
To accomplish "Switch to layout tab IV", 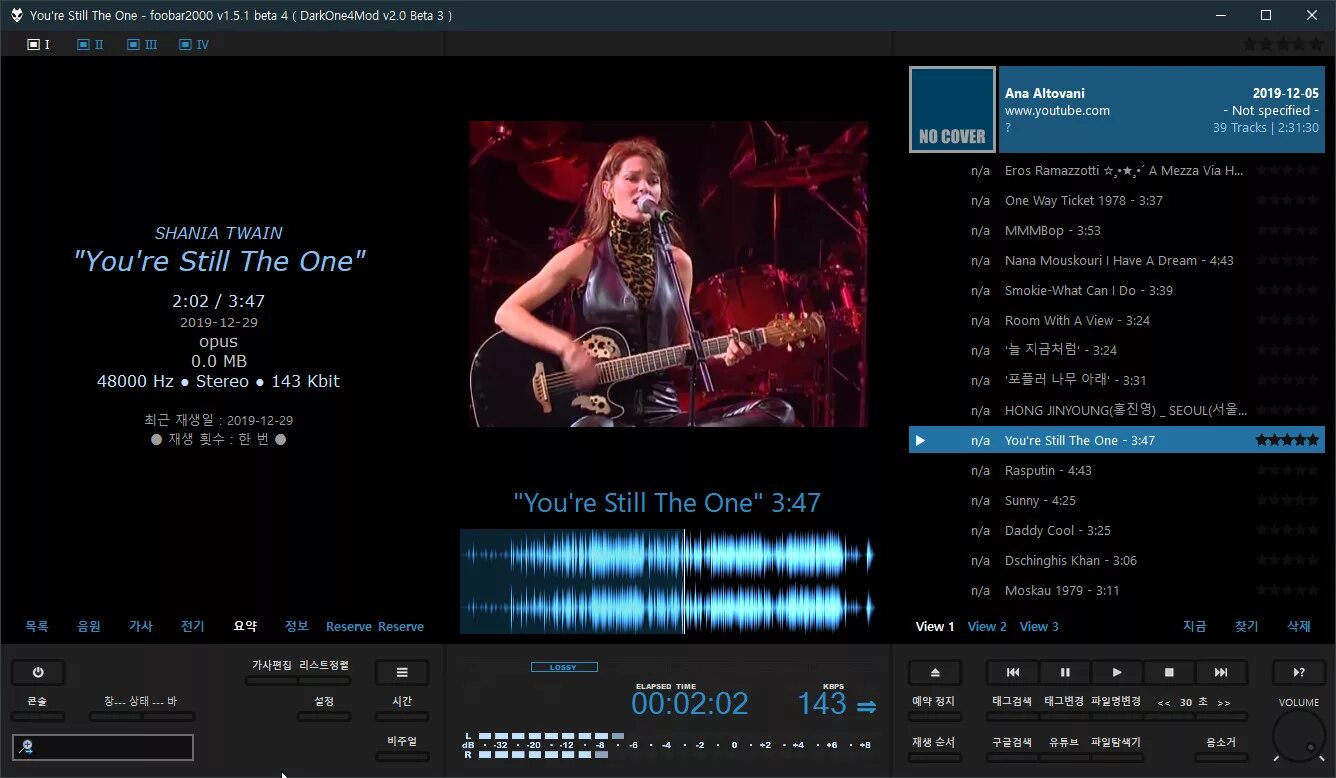I will 194,44.
